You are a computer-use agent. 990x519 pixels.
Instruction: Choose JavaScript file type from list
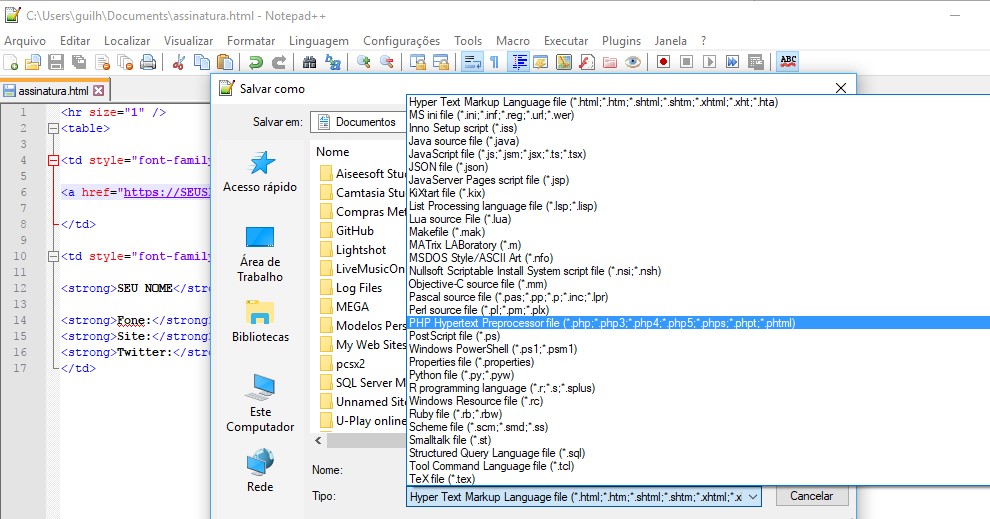pos(698,154)
